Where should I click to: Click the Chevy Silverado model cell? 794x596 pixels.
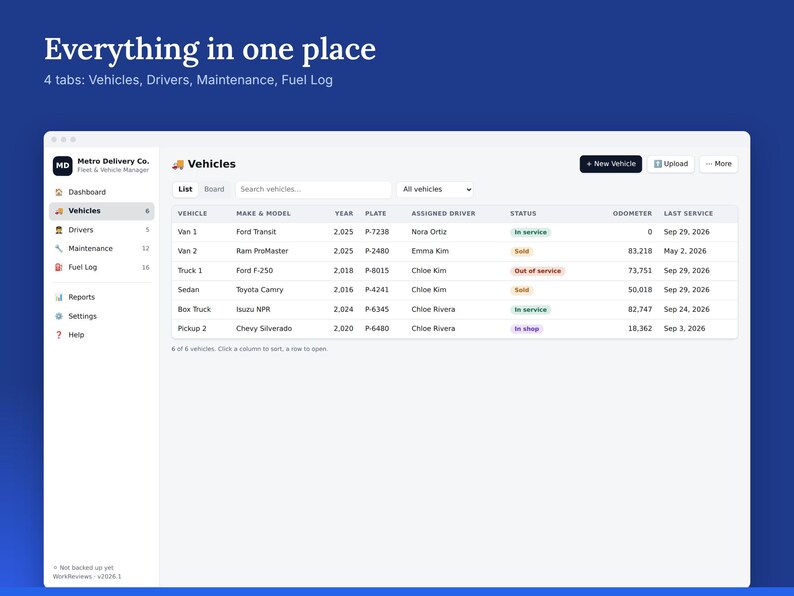pos(264,329)
